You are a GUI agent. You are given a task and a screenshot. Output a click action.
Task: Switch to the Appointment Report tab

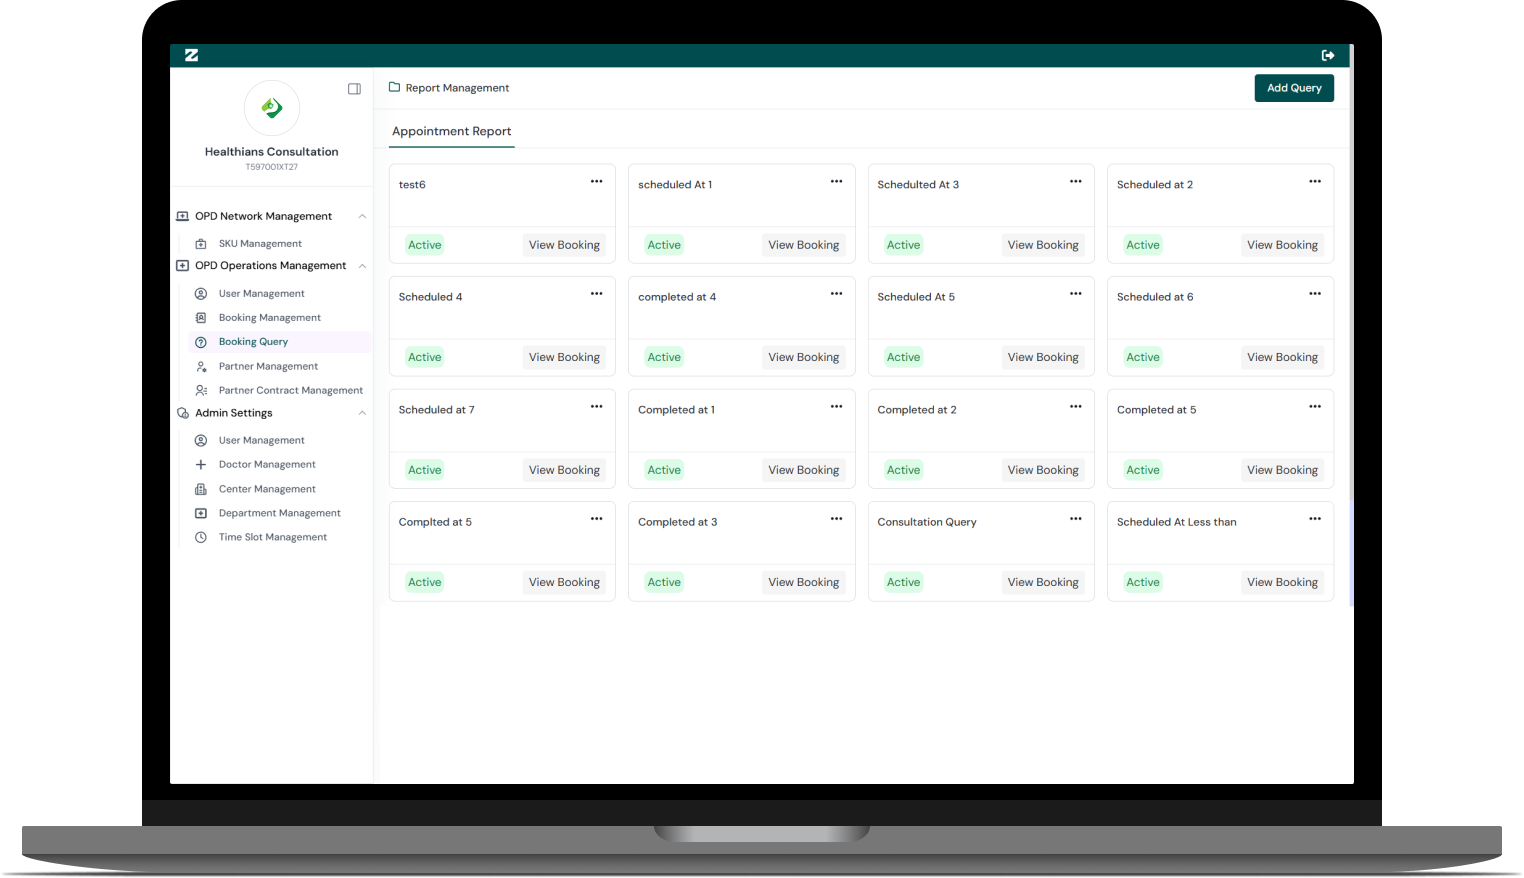[x=451, y=131]
